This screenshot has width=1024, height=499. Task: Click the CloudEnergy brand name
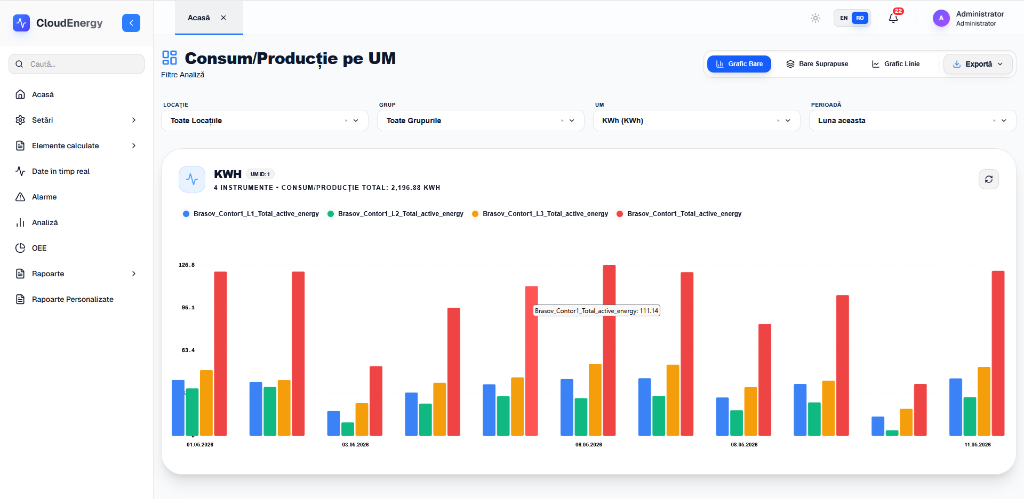(69, 23)
